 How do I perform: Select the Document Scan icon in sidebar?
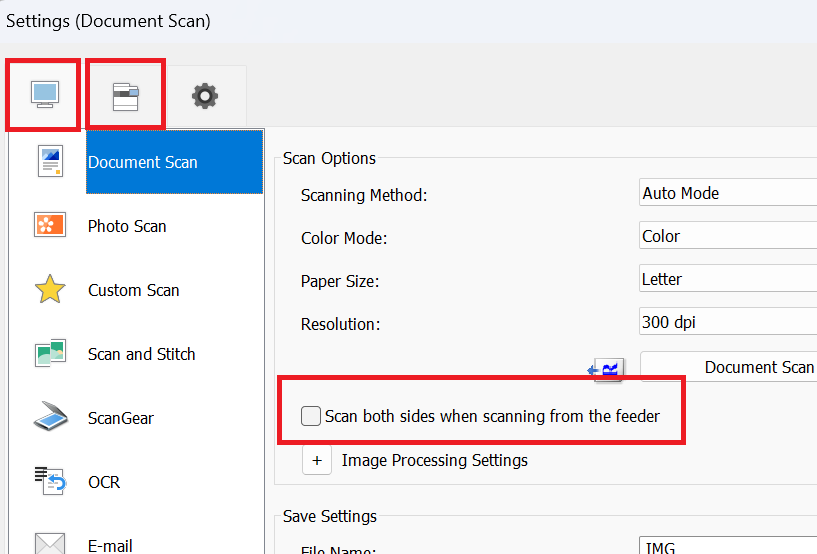coord(50,162)
